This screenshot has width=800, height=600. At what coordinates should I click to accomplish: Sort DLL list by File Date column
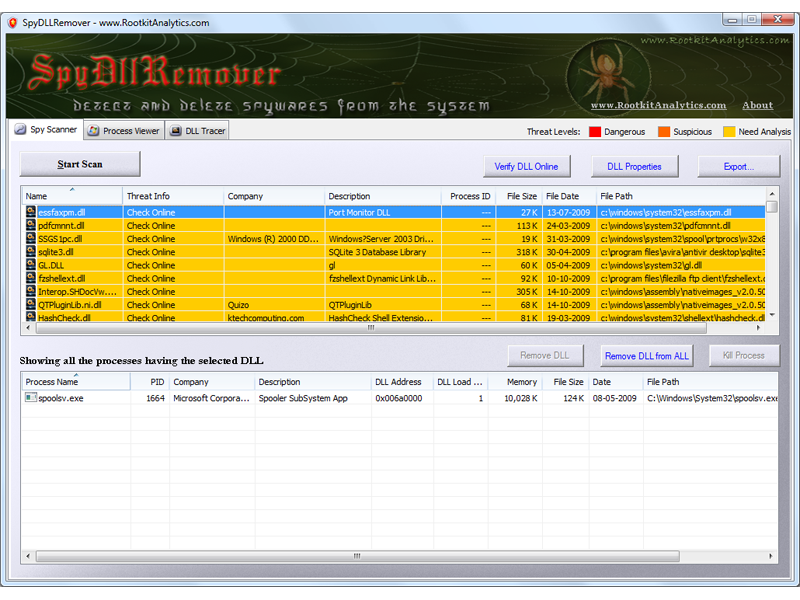click(569, 196)
